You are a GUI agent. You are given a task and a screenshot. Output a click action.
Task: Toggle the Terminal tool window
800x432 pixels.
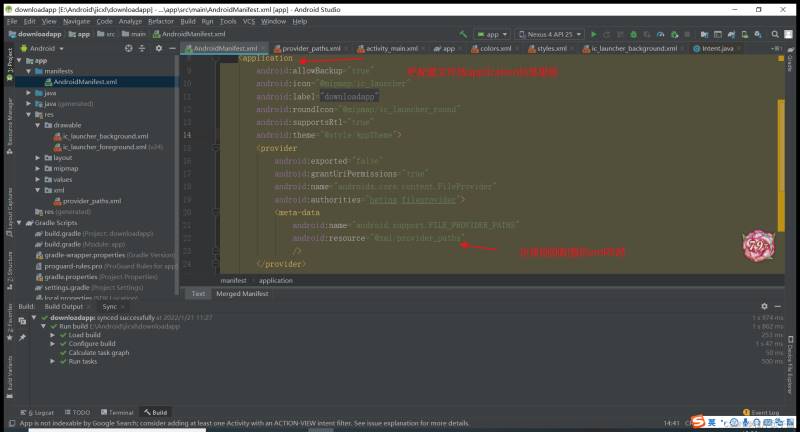point(117,412)
